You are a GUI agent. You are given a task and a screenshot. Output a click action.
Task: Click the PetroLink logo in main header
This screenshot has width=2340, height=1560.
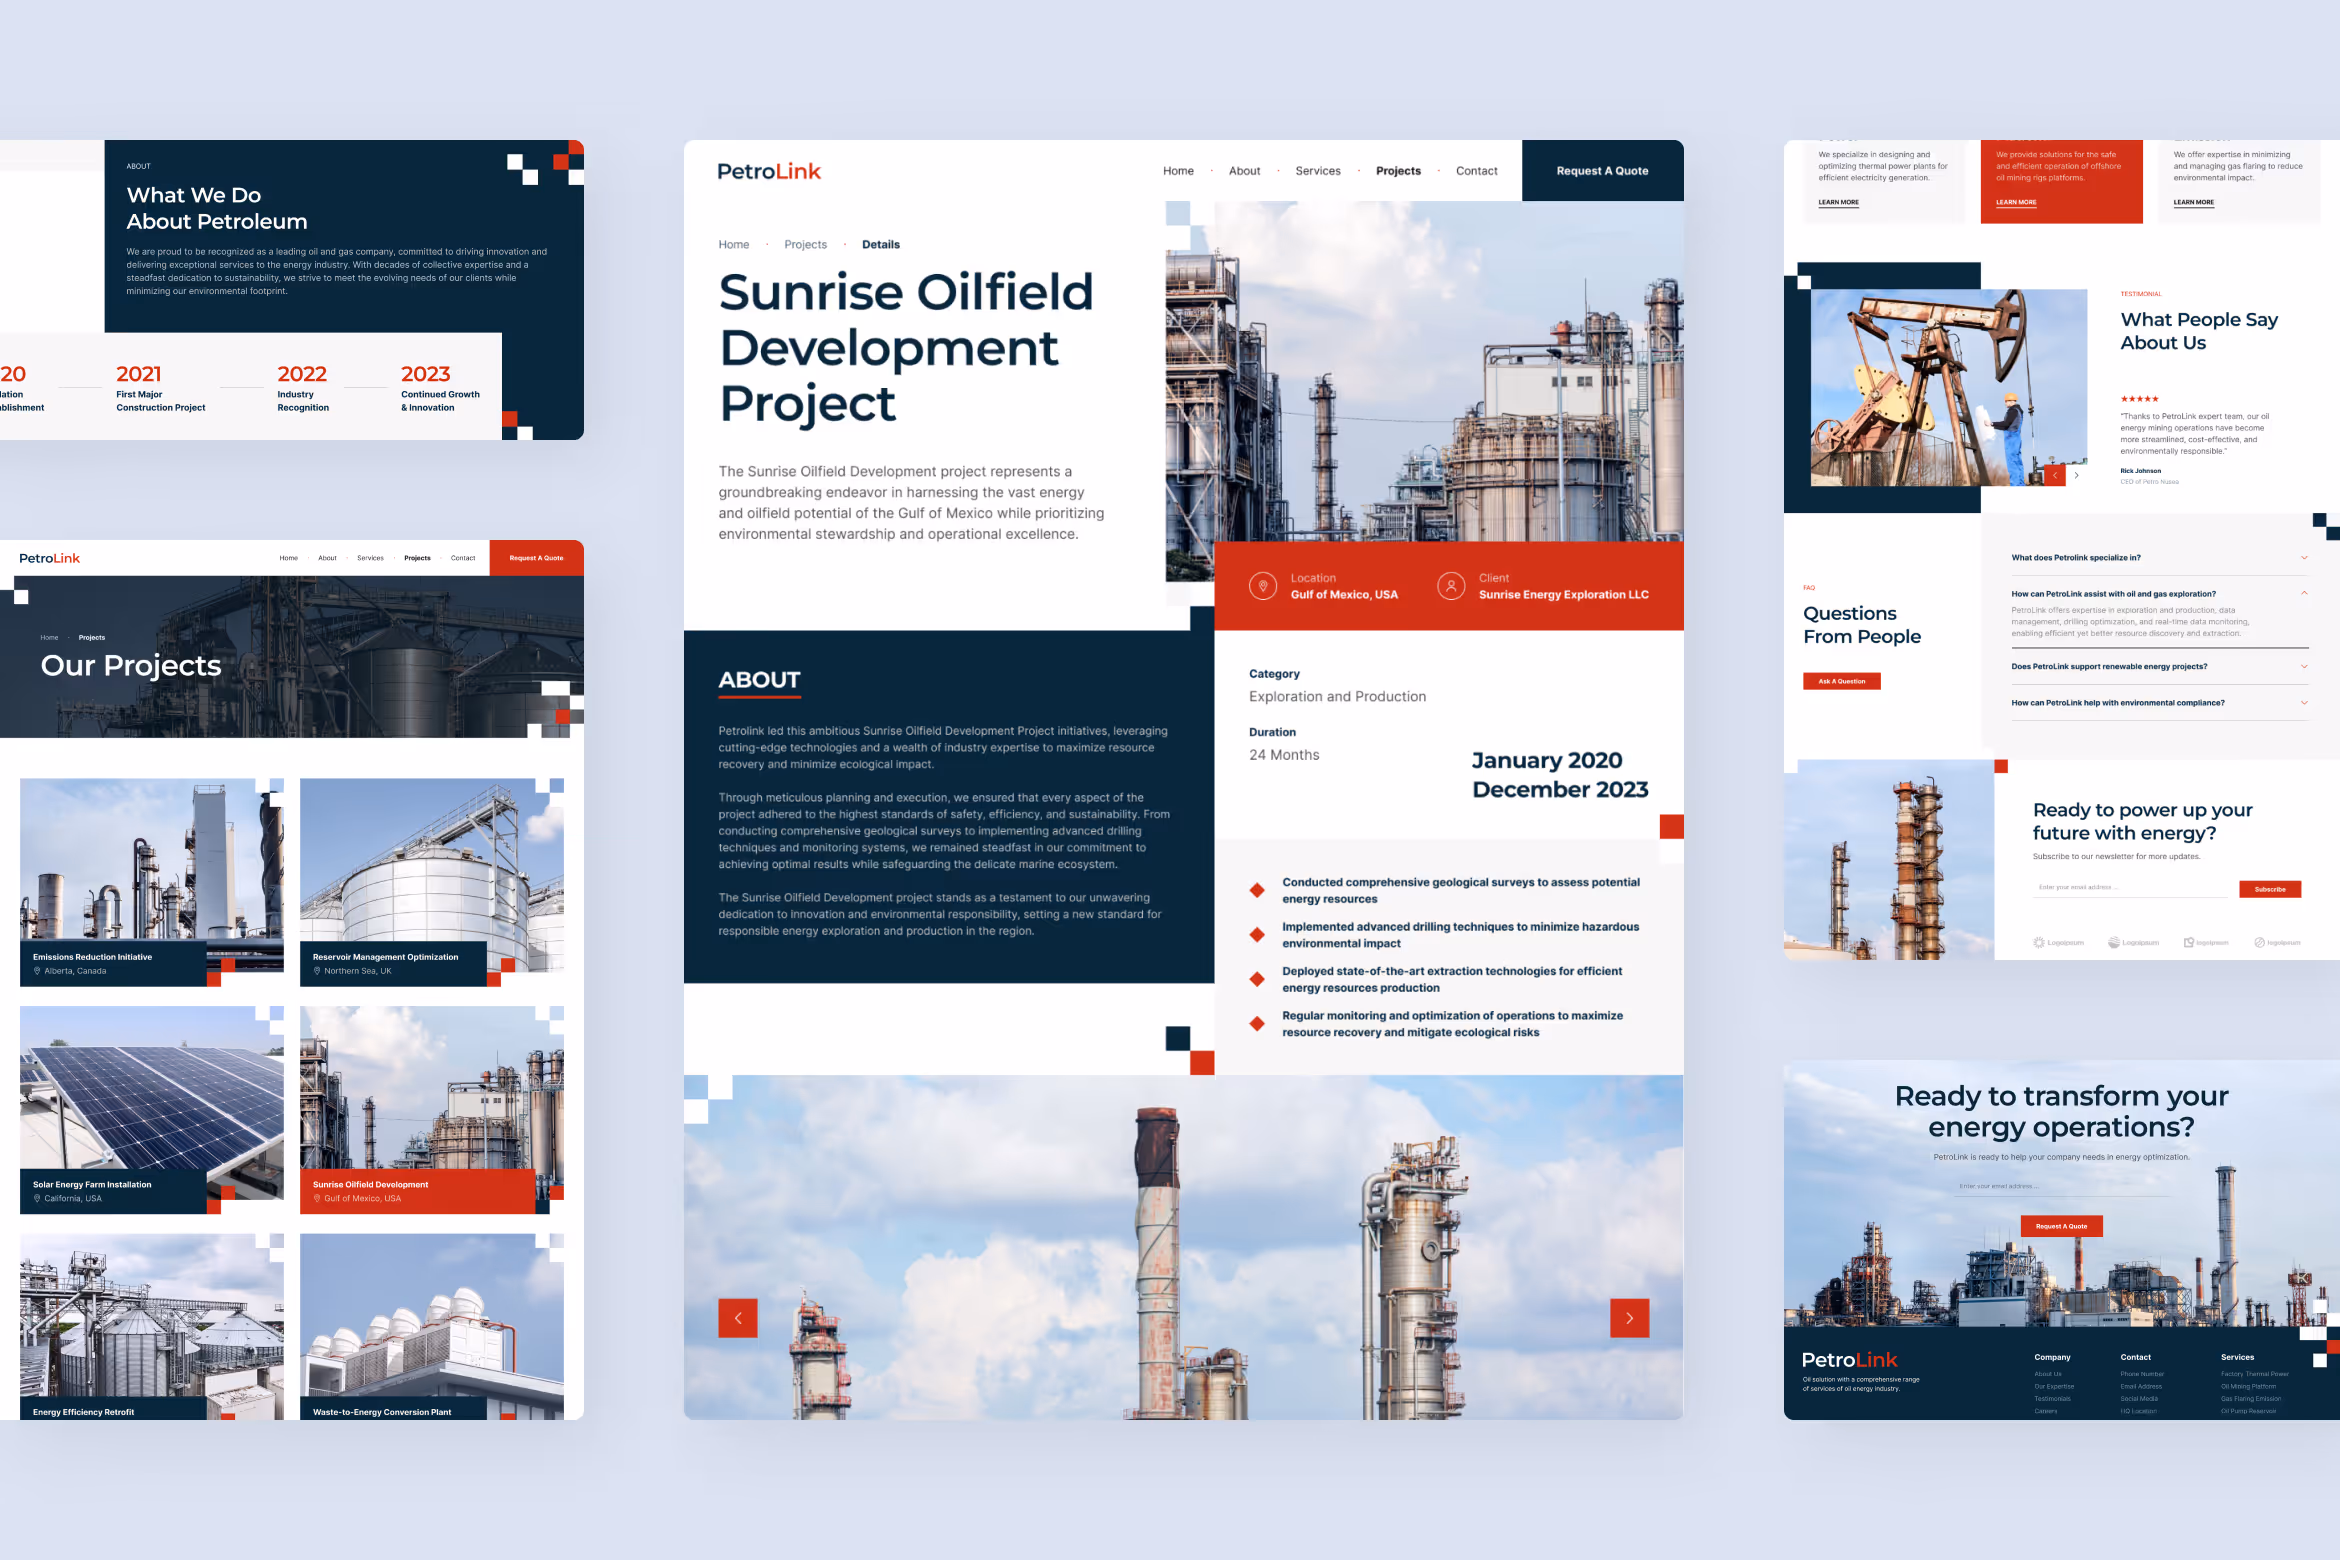point(769,171)
